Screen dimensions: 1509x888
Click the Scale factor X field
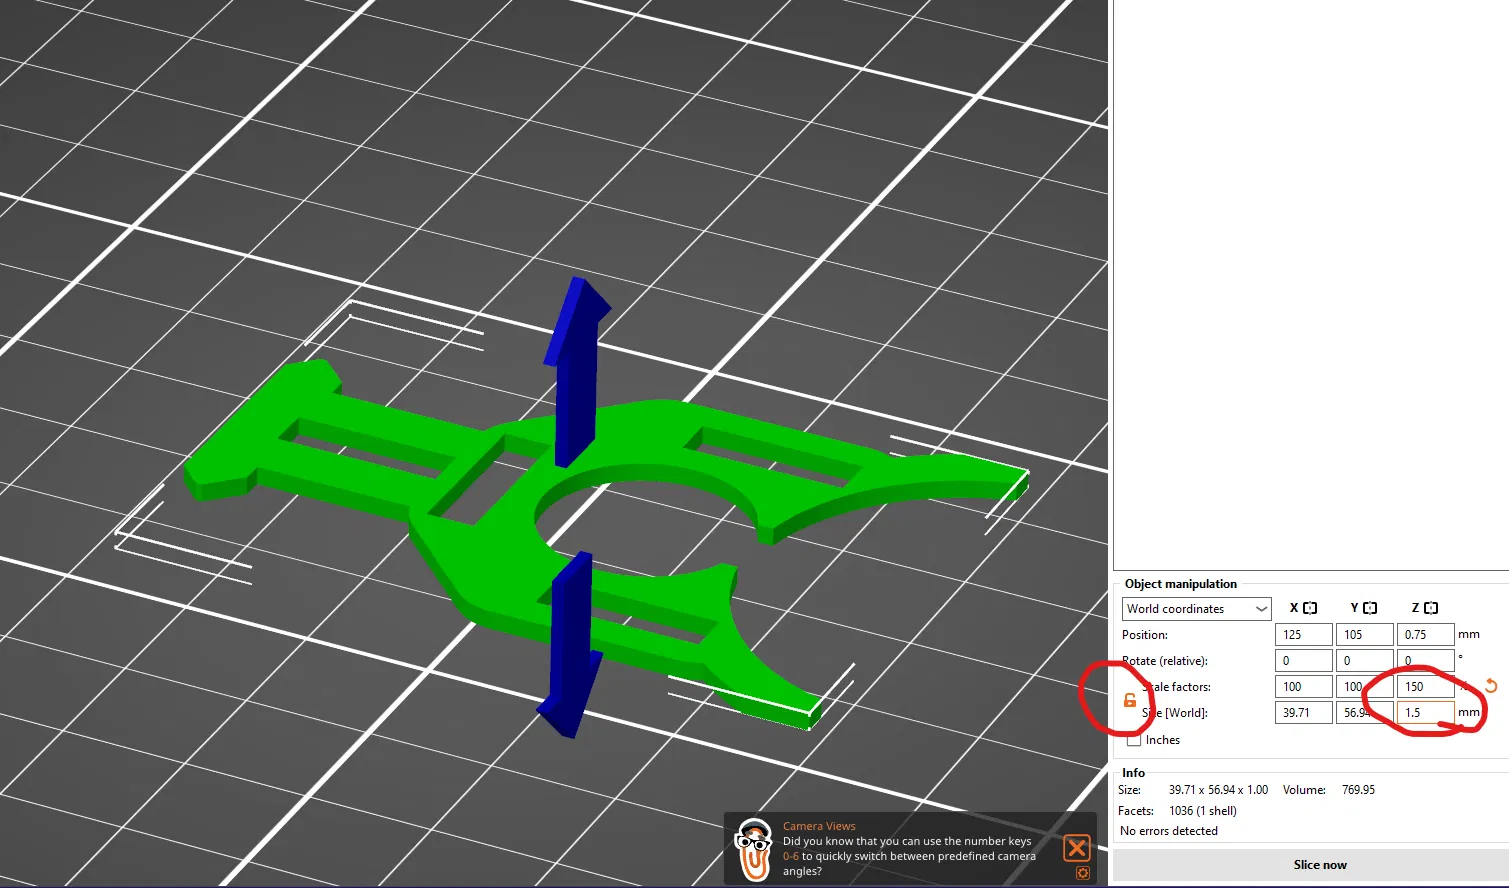[1304, 687]
